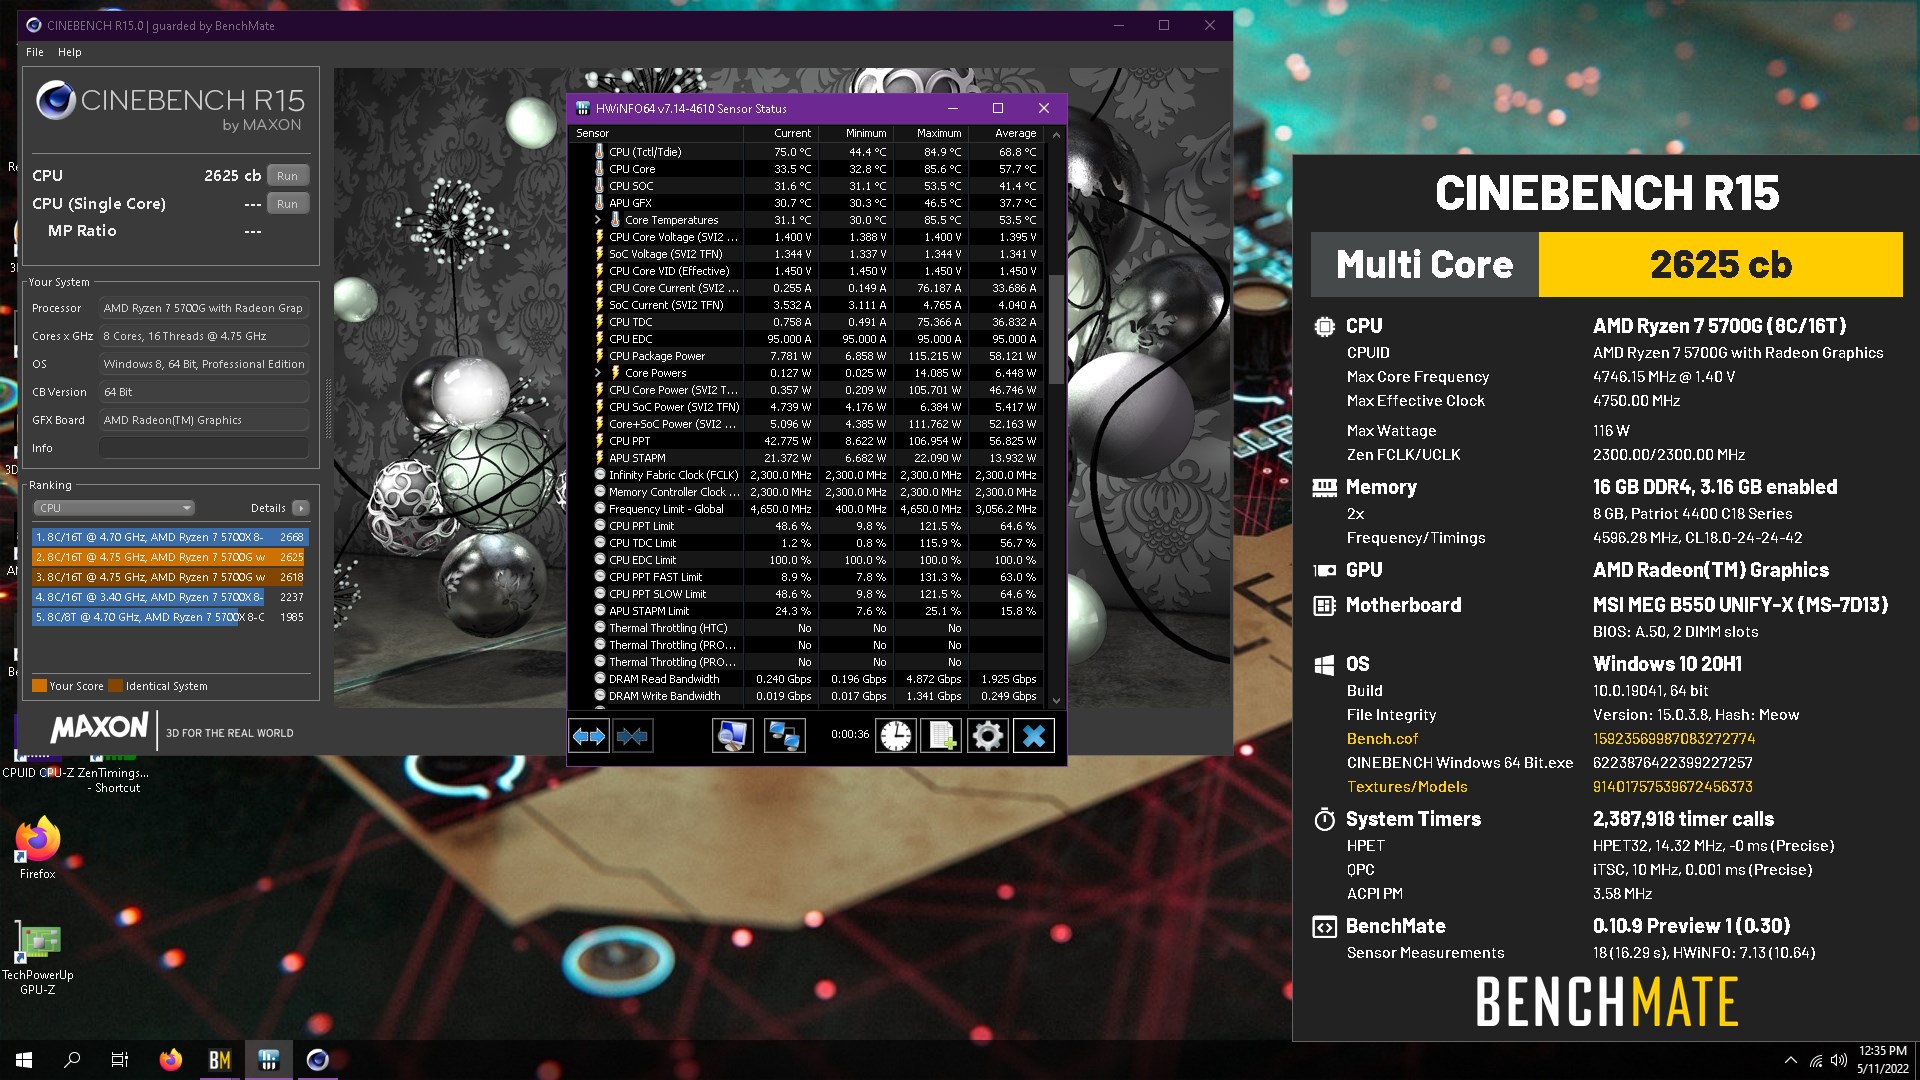Viewport: 1920px width, 1080px height.
Task: Open Task View on the taskbar
Action: coord(120,1060)
